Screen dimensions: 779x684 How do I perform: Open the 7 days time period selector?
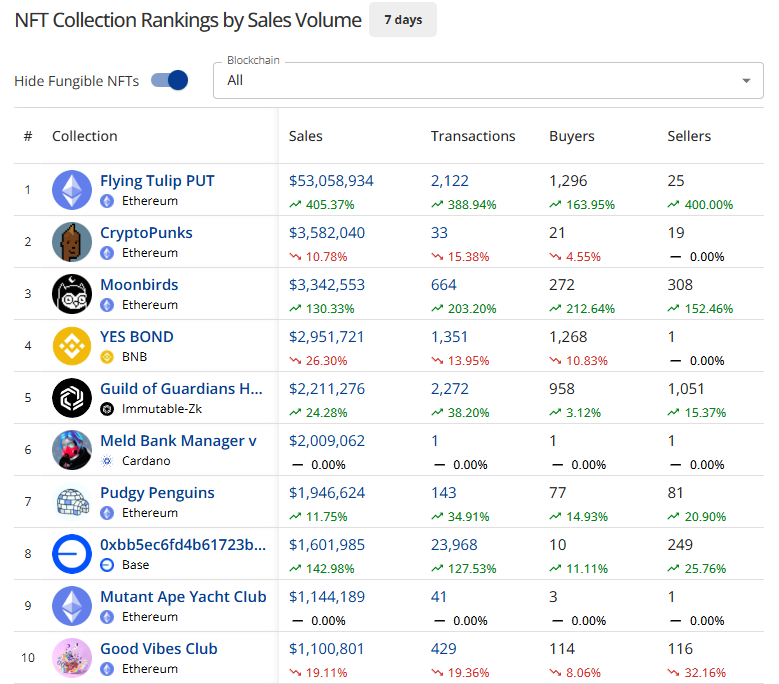(x=402, y=20)
